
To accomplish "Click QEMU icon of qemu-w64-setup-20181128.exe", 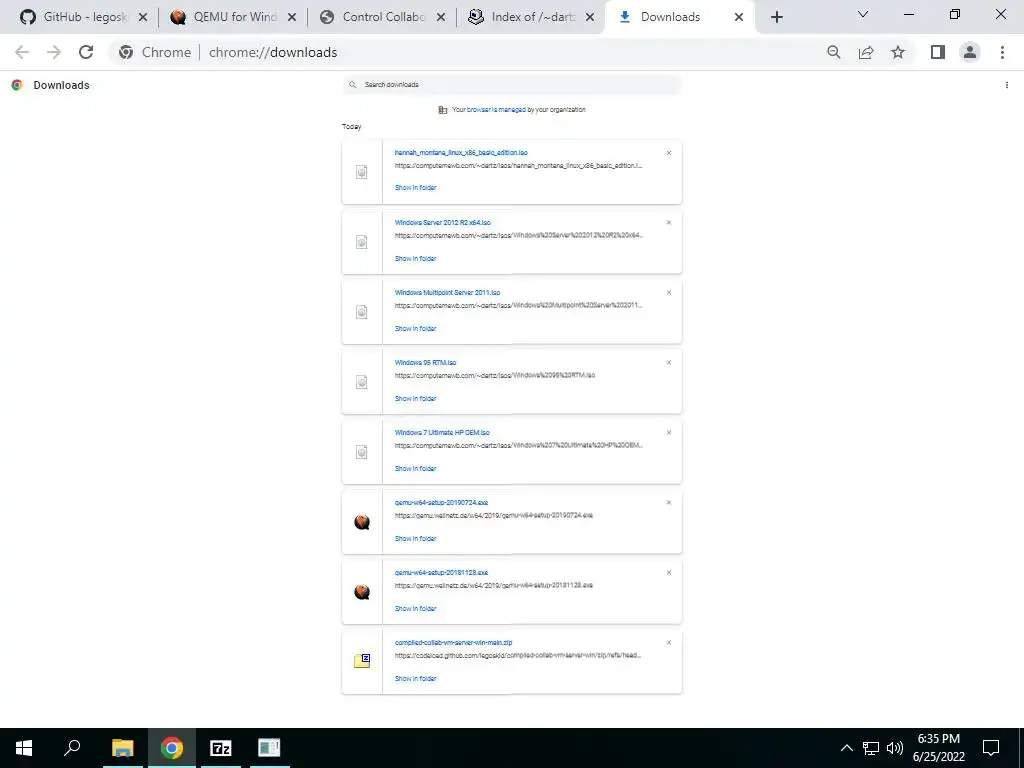I will pos(362,592).
